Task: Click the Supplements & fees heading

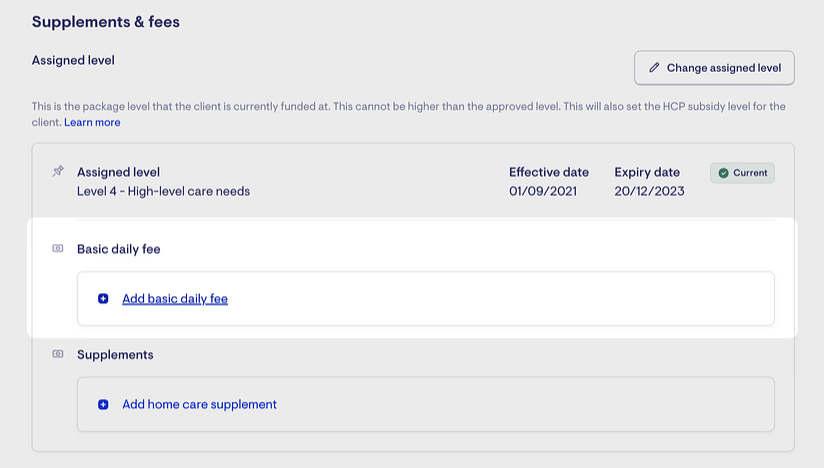Action: (106, 21)
